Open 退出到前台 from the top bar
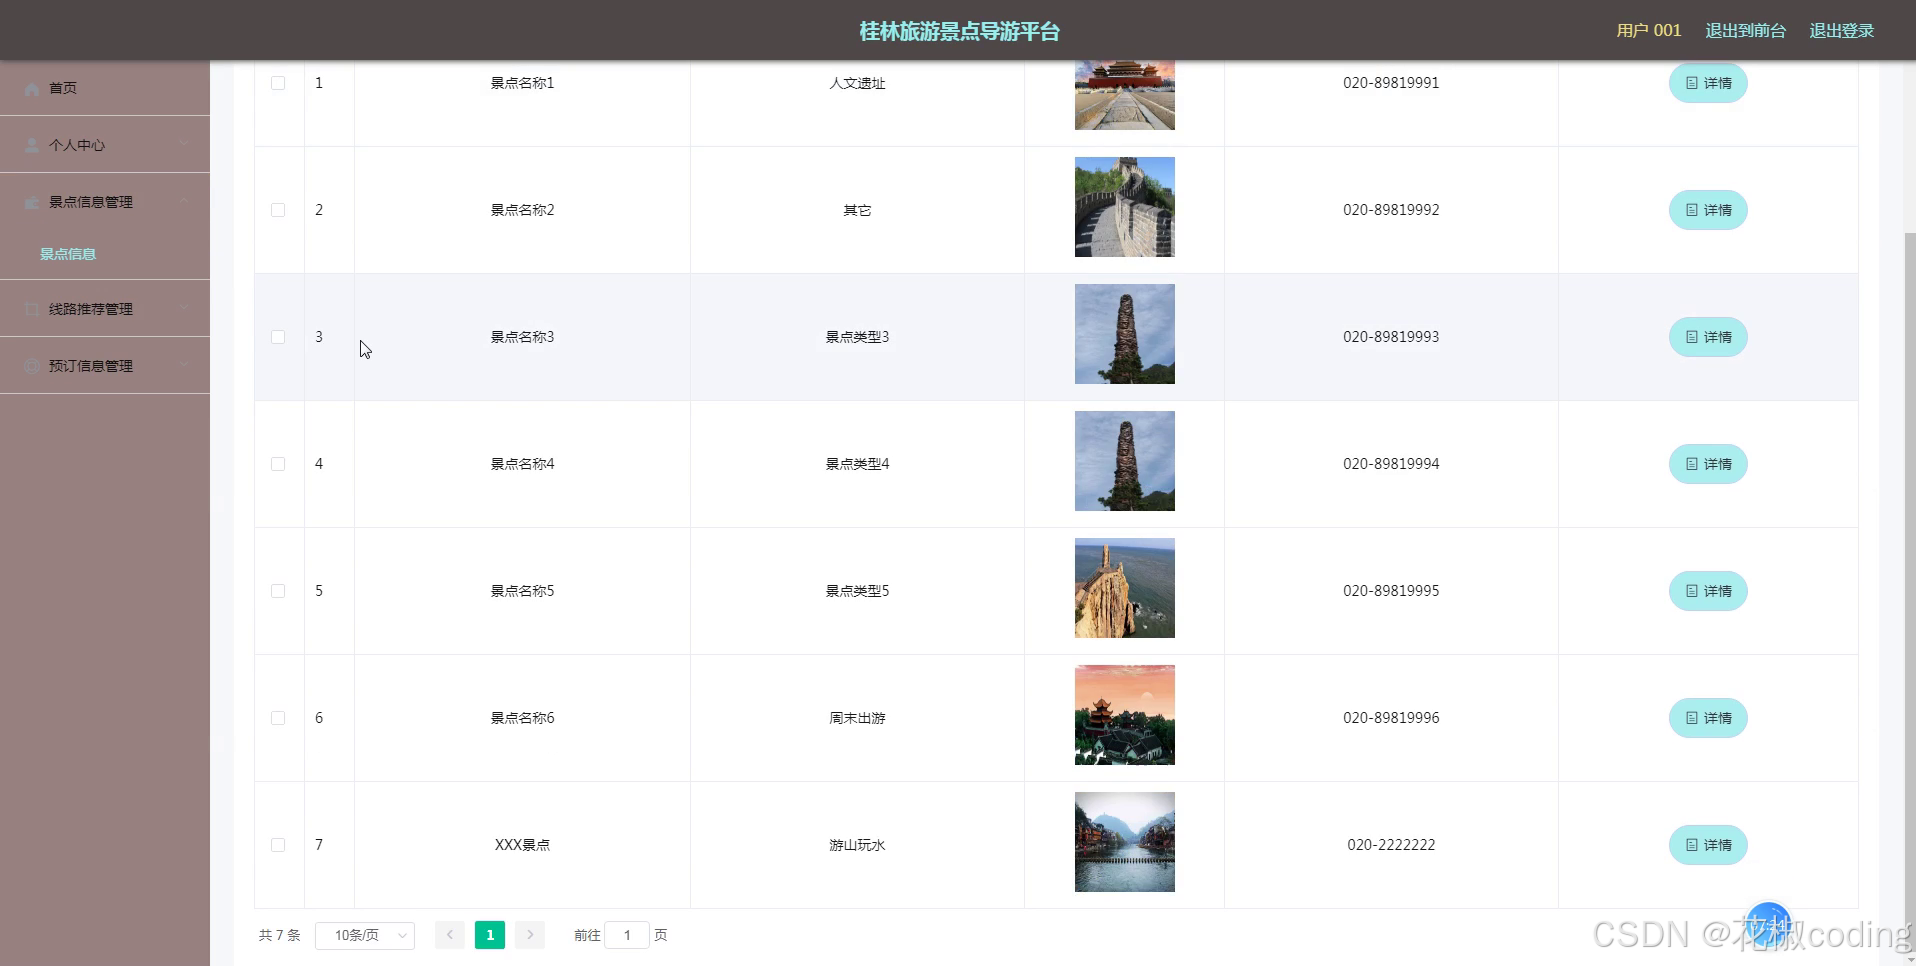The image size is (1916, 966). pos(1746,30)
